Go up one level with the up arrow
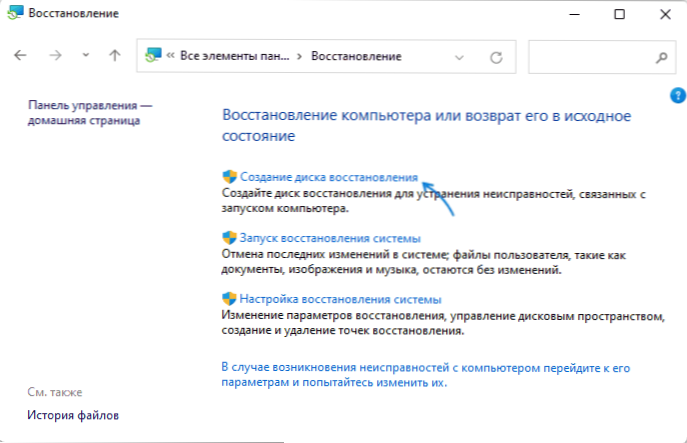 115,55
